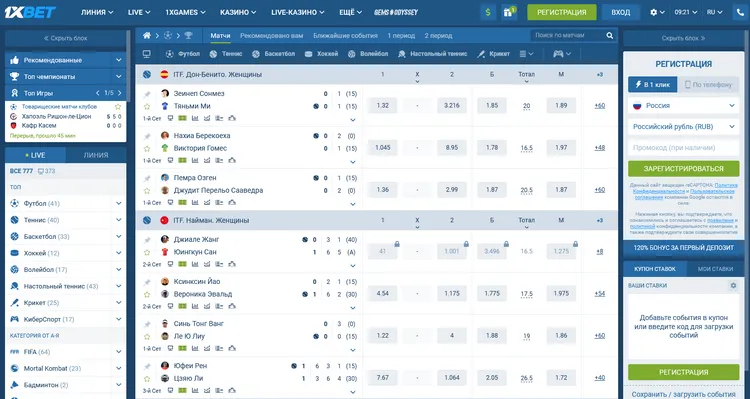Select Хоккей sport filter
750x399 pixels.
[321, 54]
